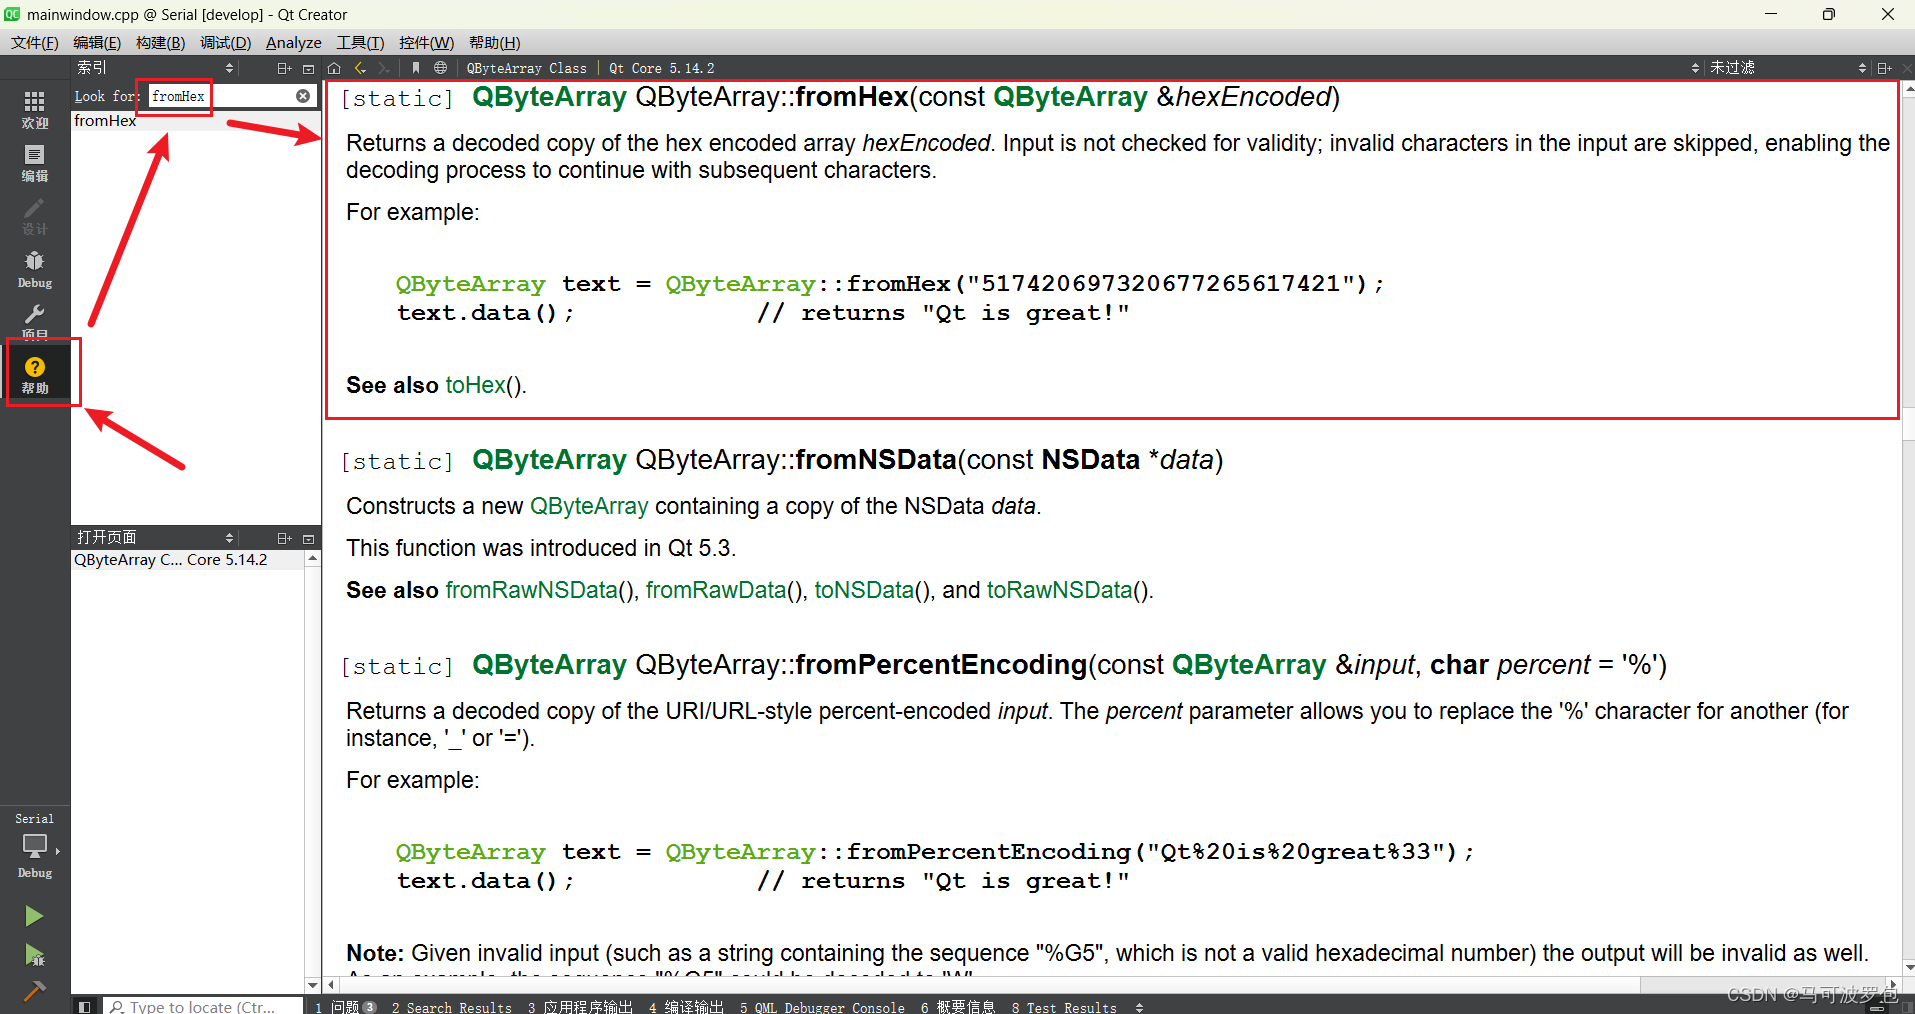Add bookmark for this help page

click(416, 68)
